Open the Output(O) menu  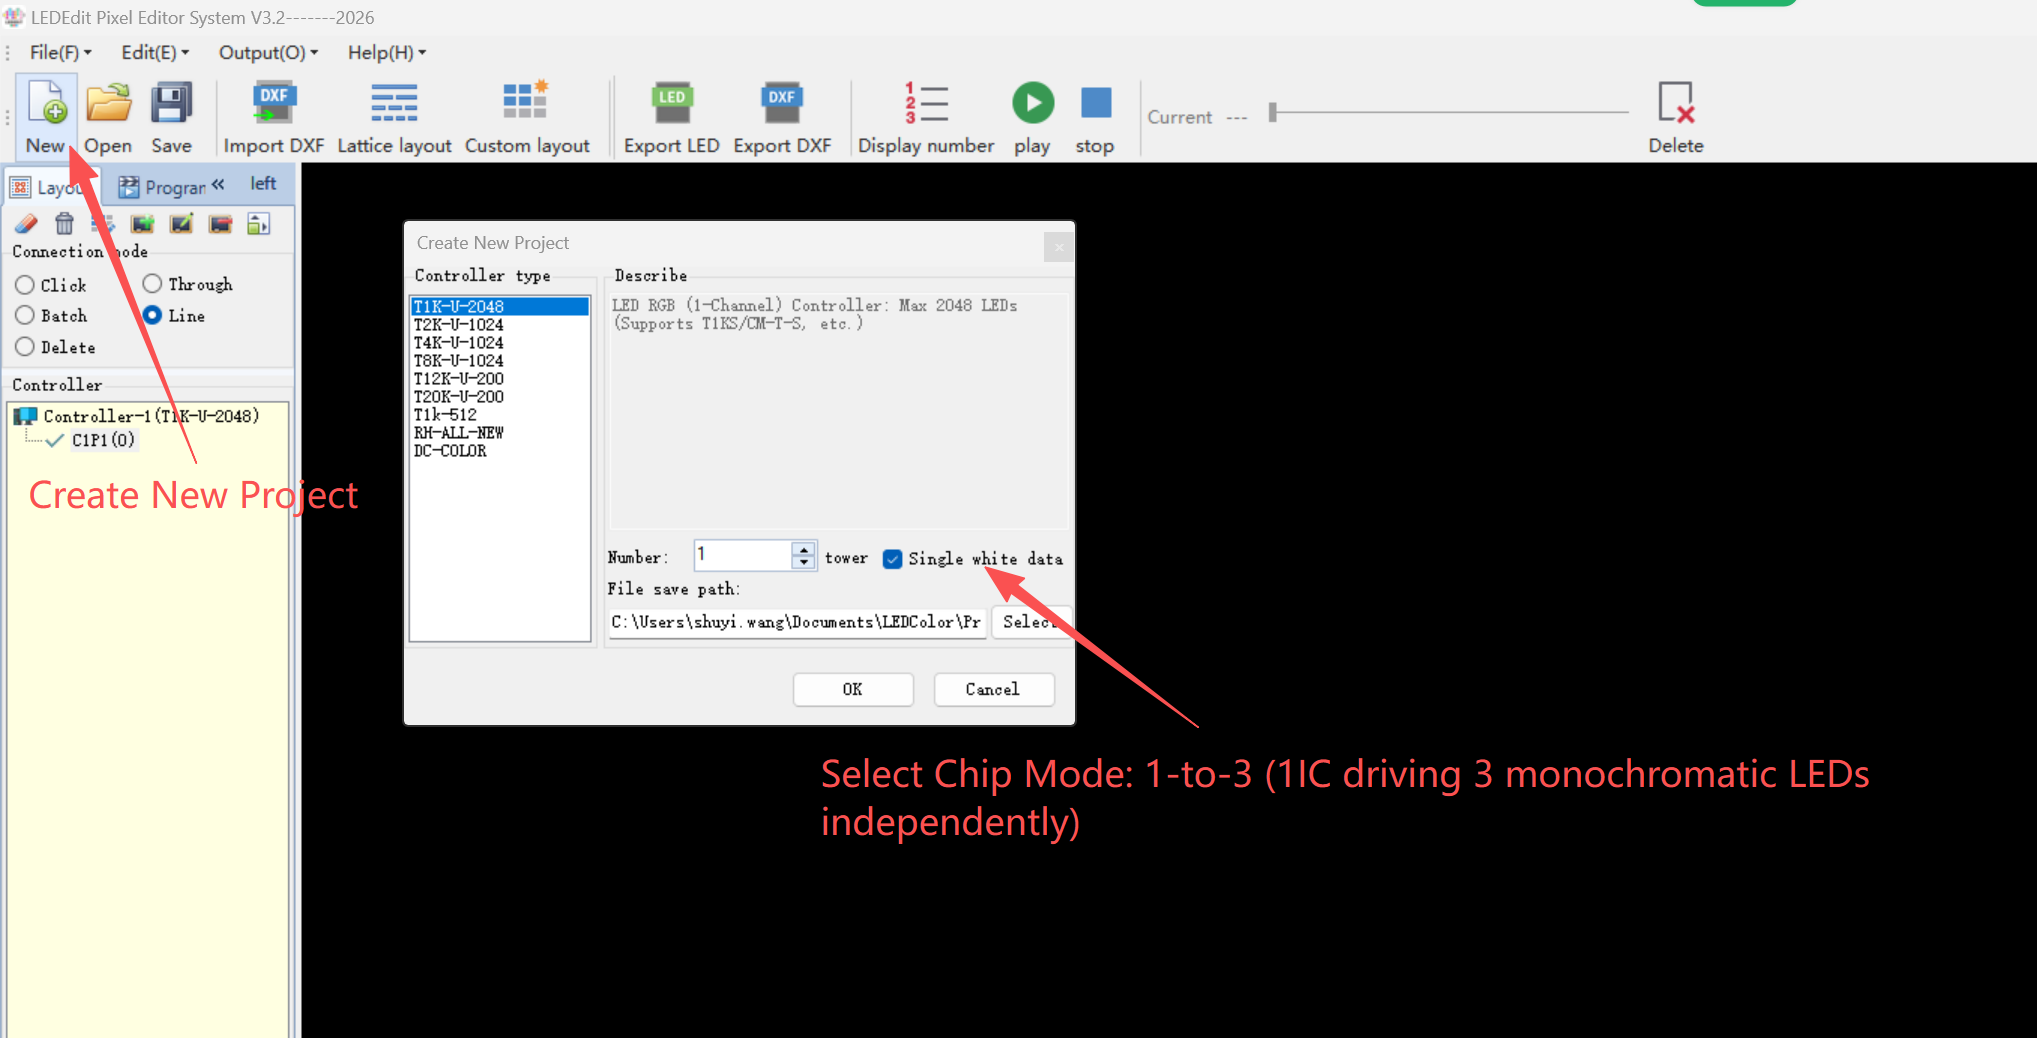(x=267, y=53)
